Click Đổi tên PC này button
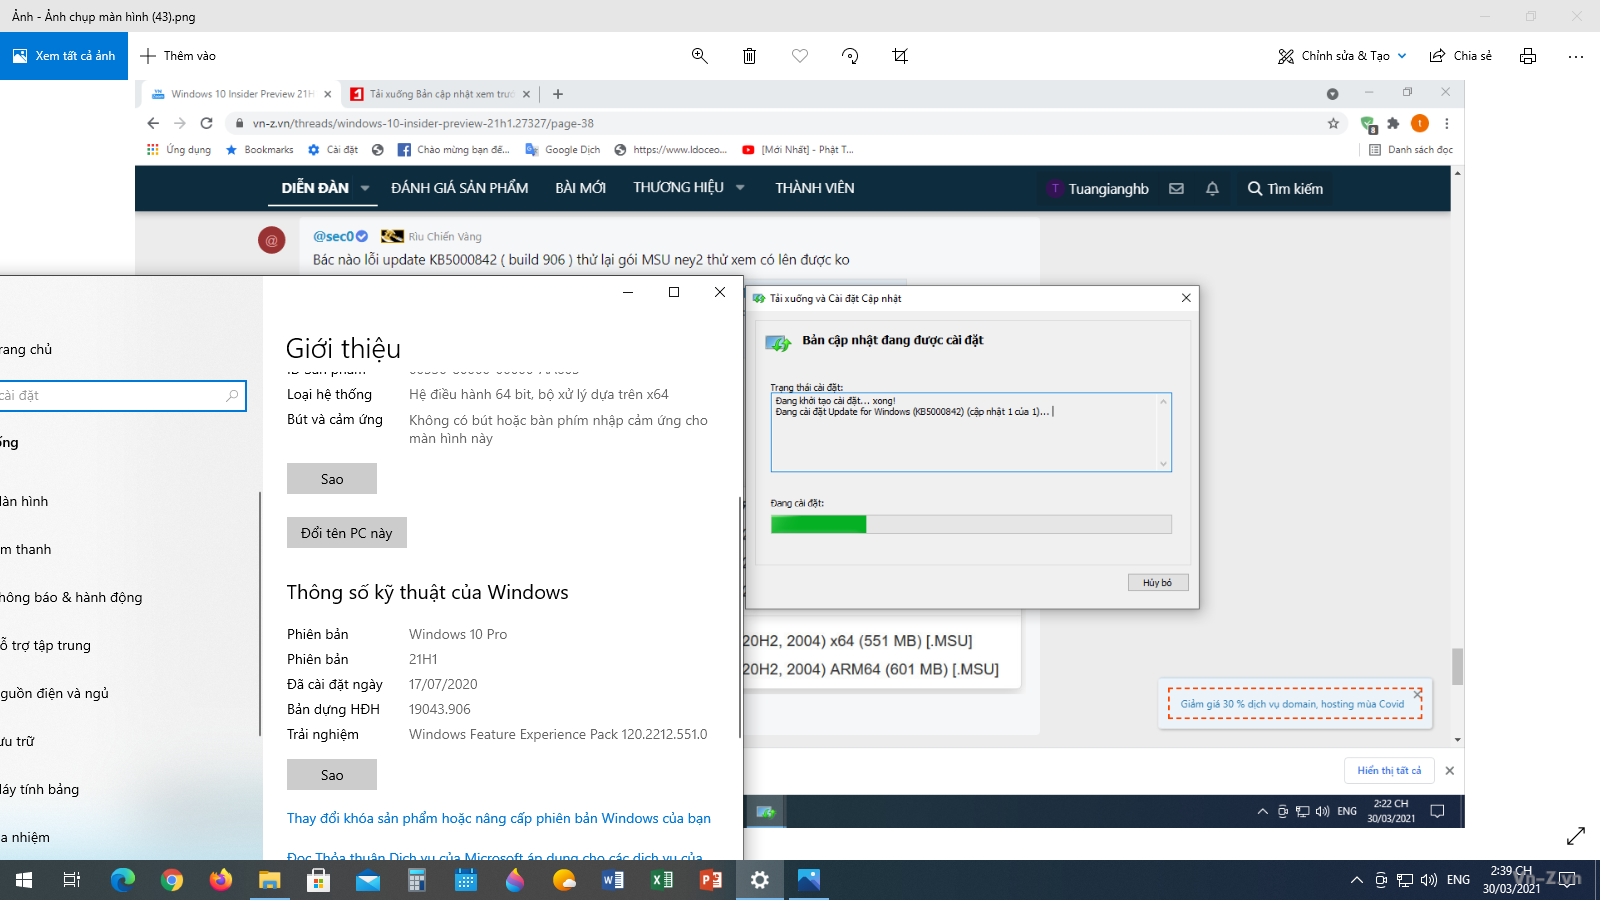Viewport: 1600px width, 900px height. tap(347, 533)
